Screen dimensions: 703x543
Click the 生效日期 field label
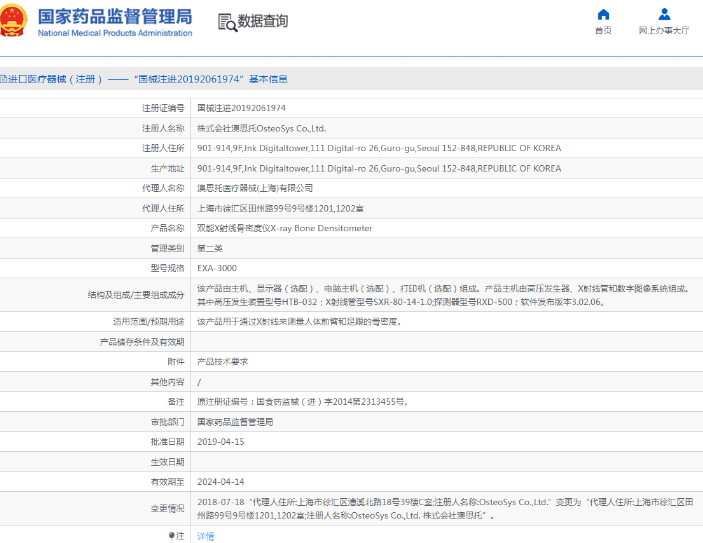coord(167,462)
